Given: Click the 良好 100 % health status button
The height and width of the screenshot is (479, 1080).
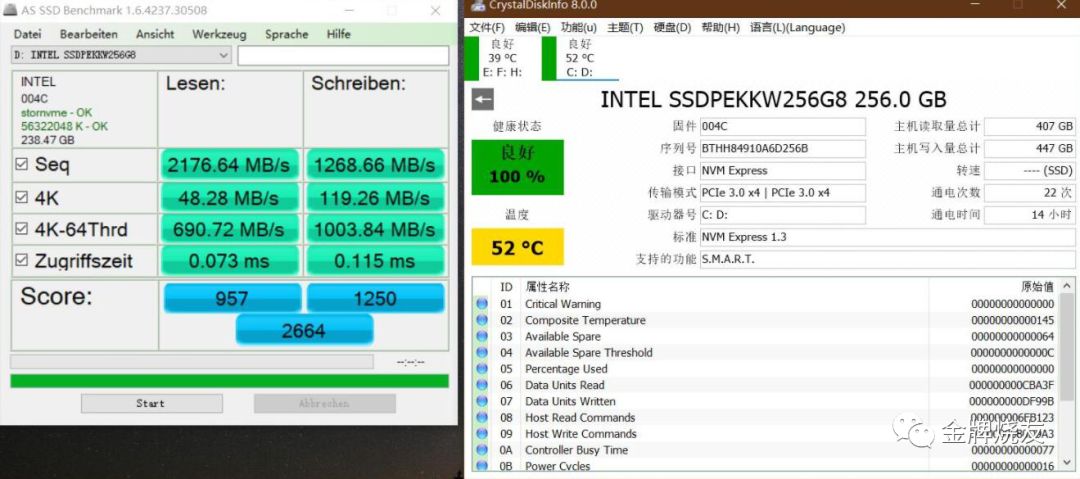Looking at the screenshot, I should [x=517, y=167].
